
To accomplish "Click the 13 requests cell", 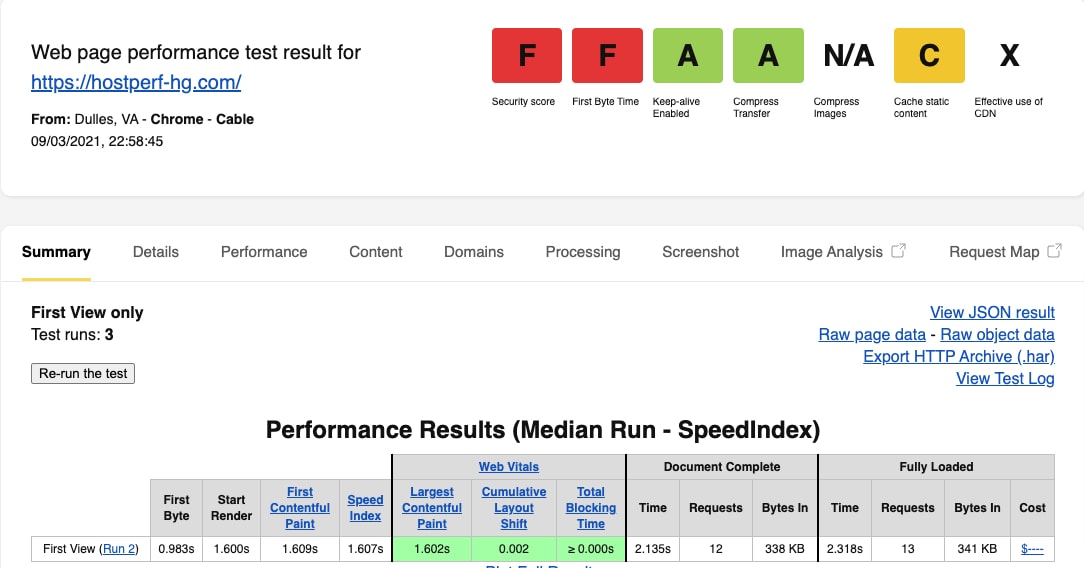I will (x=908, y=549).
